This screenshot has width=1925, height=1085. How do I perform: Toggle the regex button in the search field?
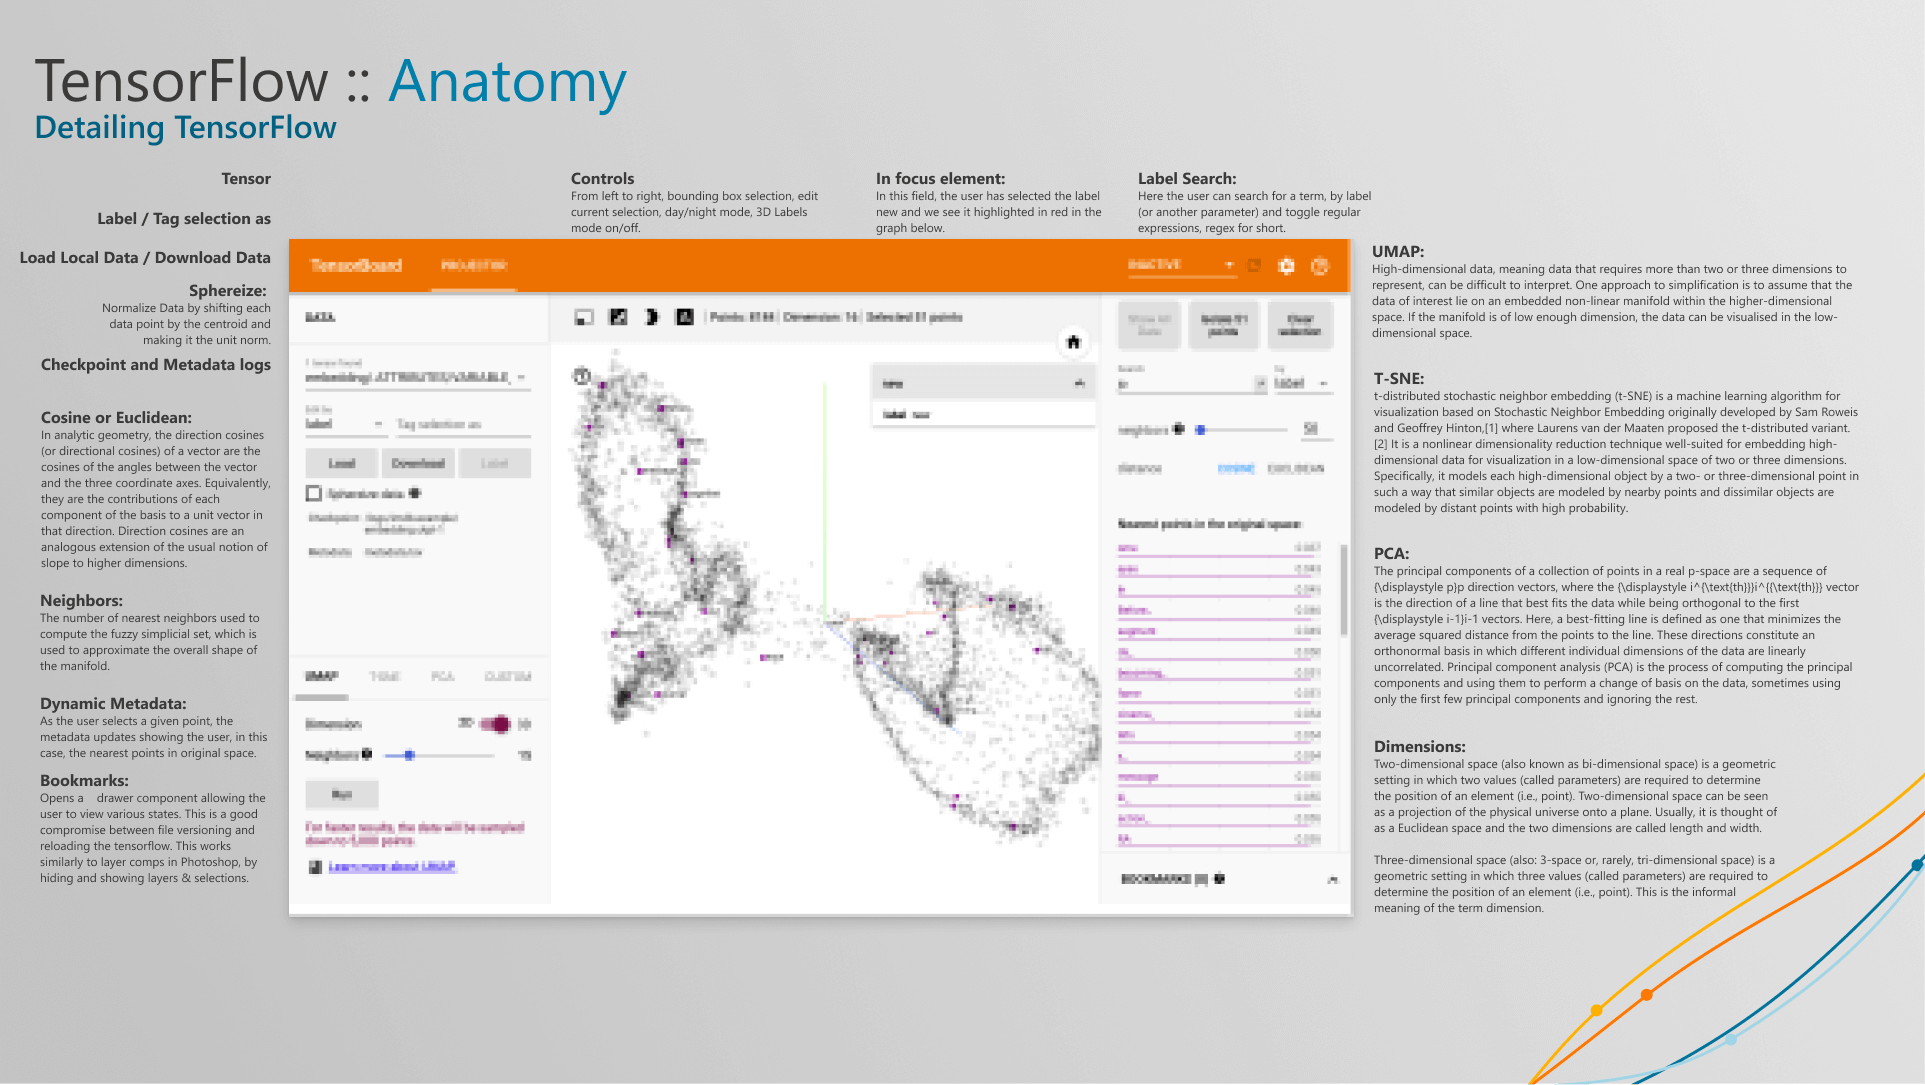[1259, 384]
